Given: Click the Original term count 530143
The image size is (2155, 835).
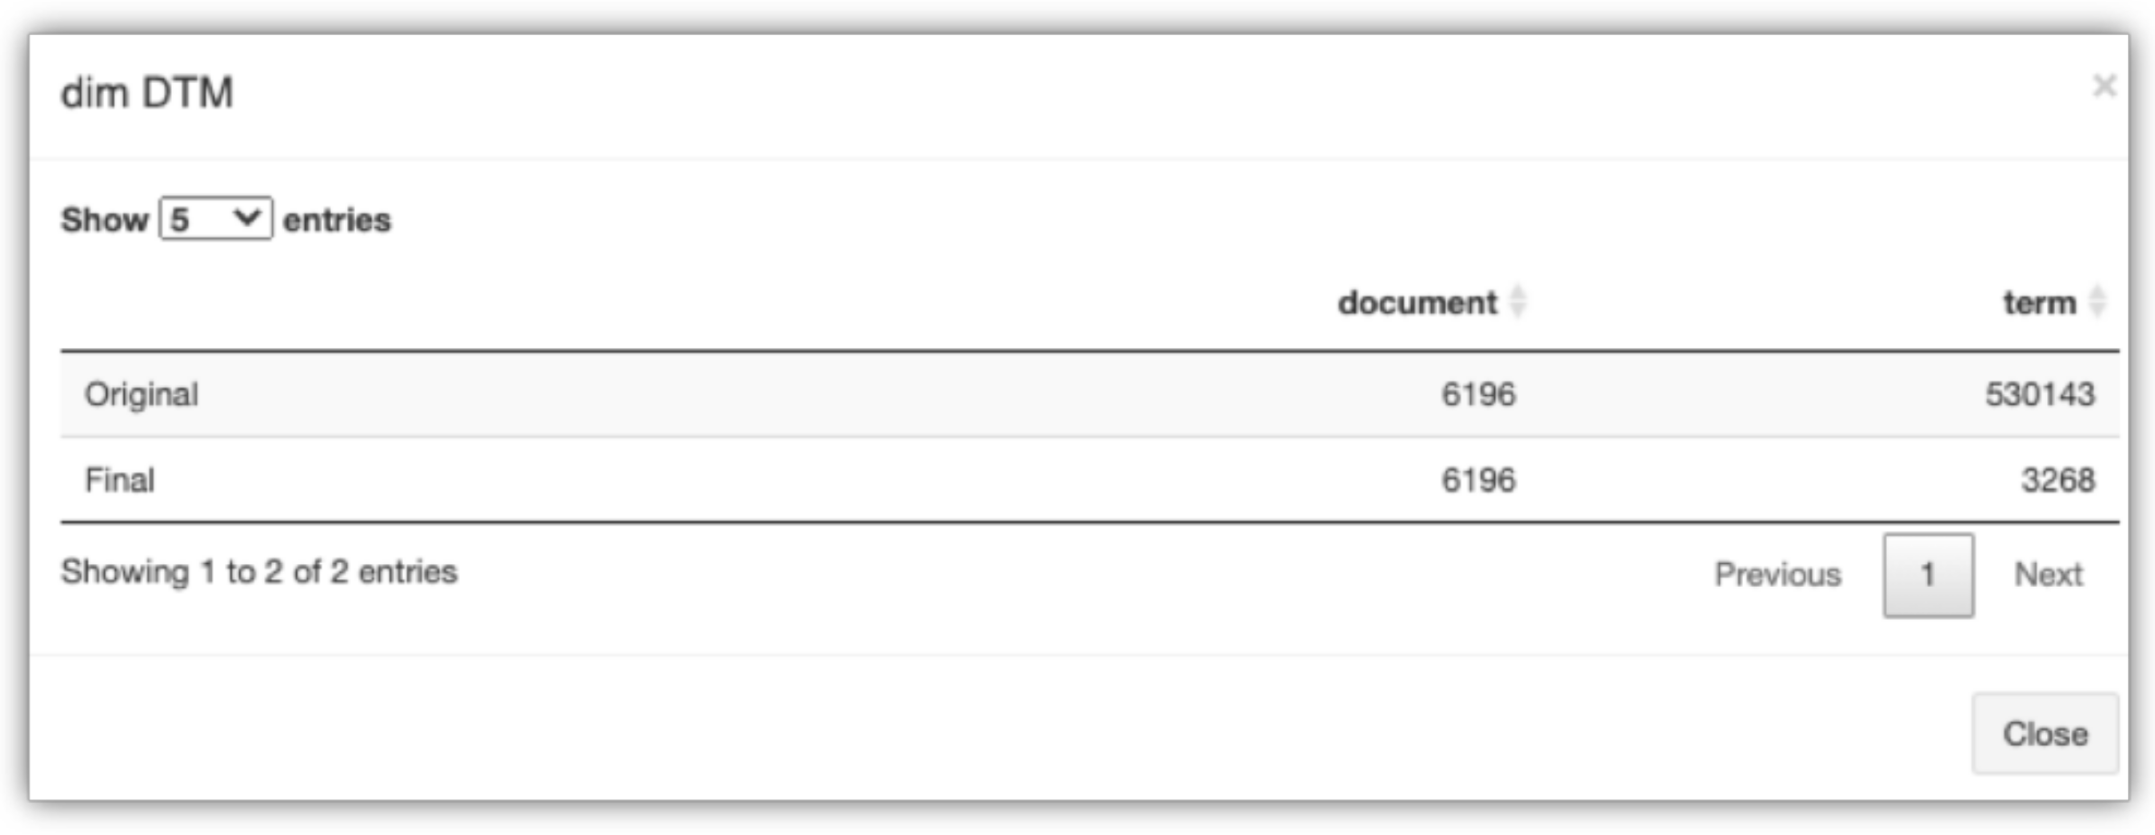Looking at the screenshot, I should [2039, 394].
